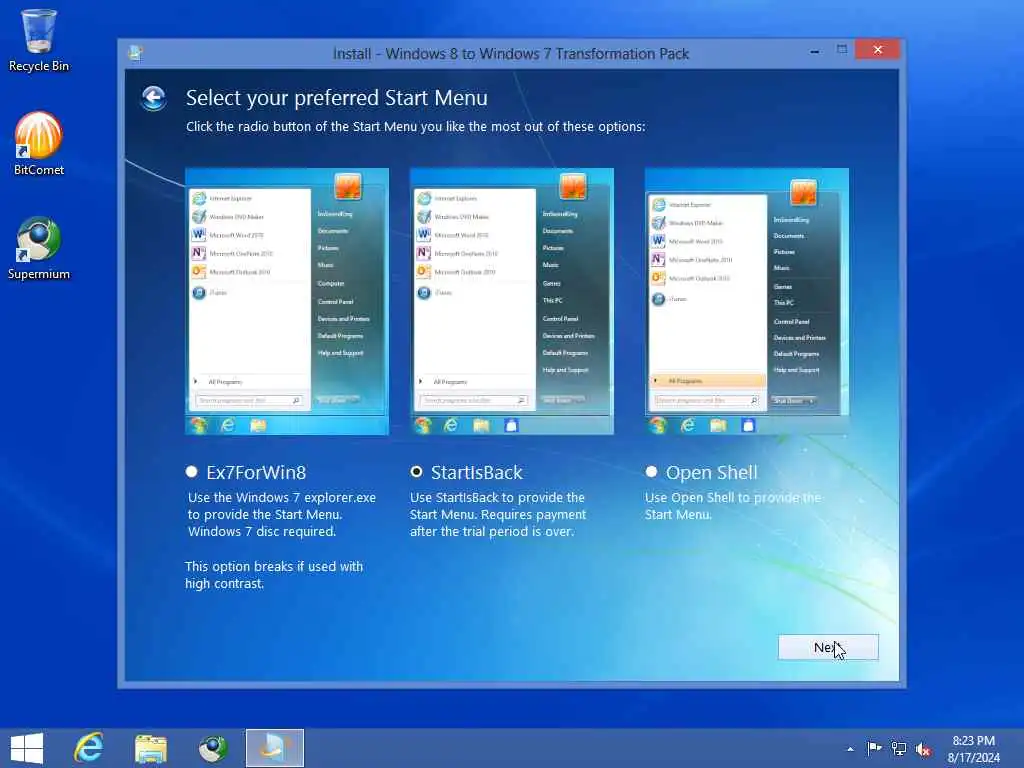Click 'Windows 7 disc required.' text

tap(262, 532)
